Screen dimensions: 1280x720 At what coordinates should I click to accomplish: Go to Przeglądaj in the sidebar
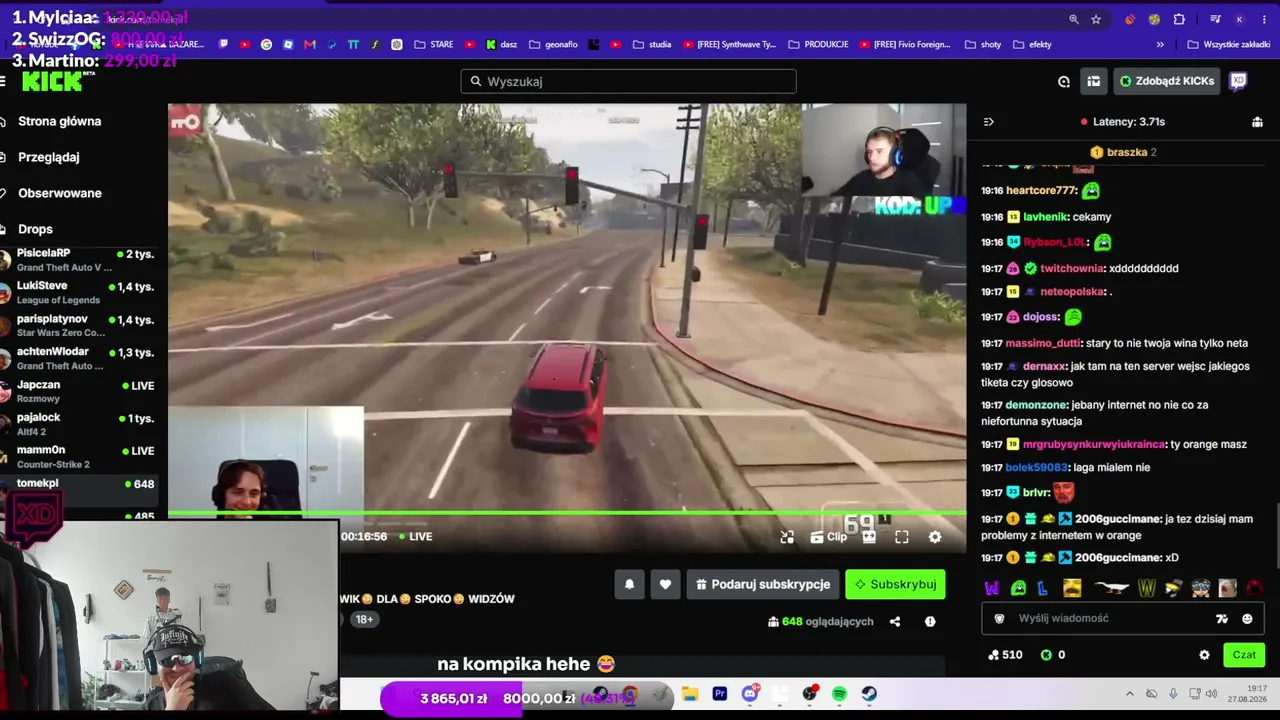click(48, 157)
